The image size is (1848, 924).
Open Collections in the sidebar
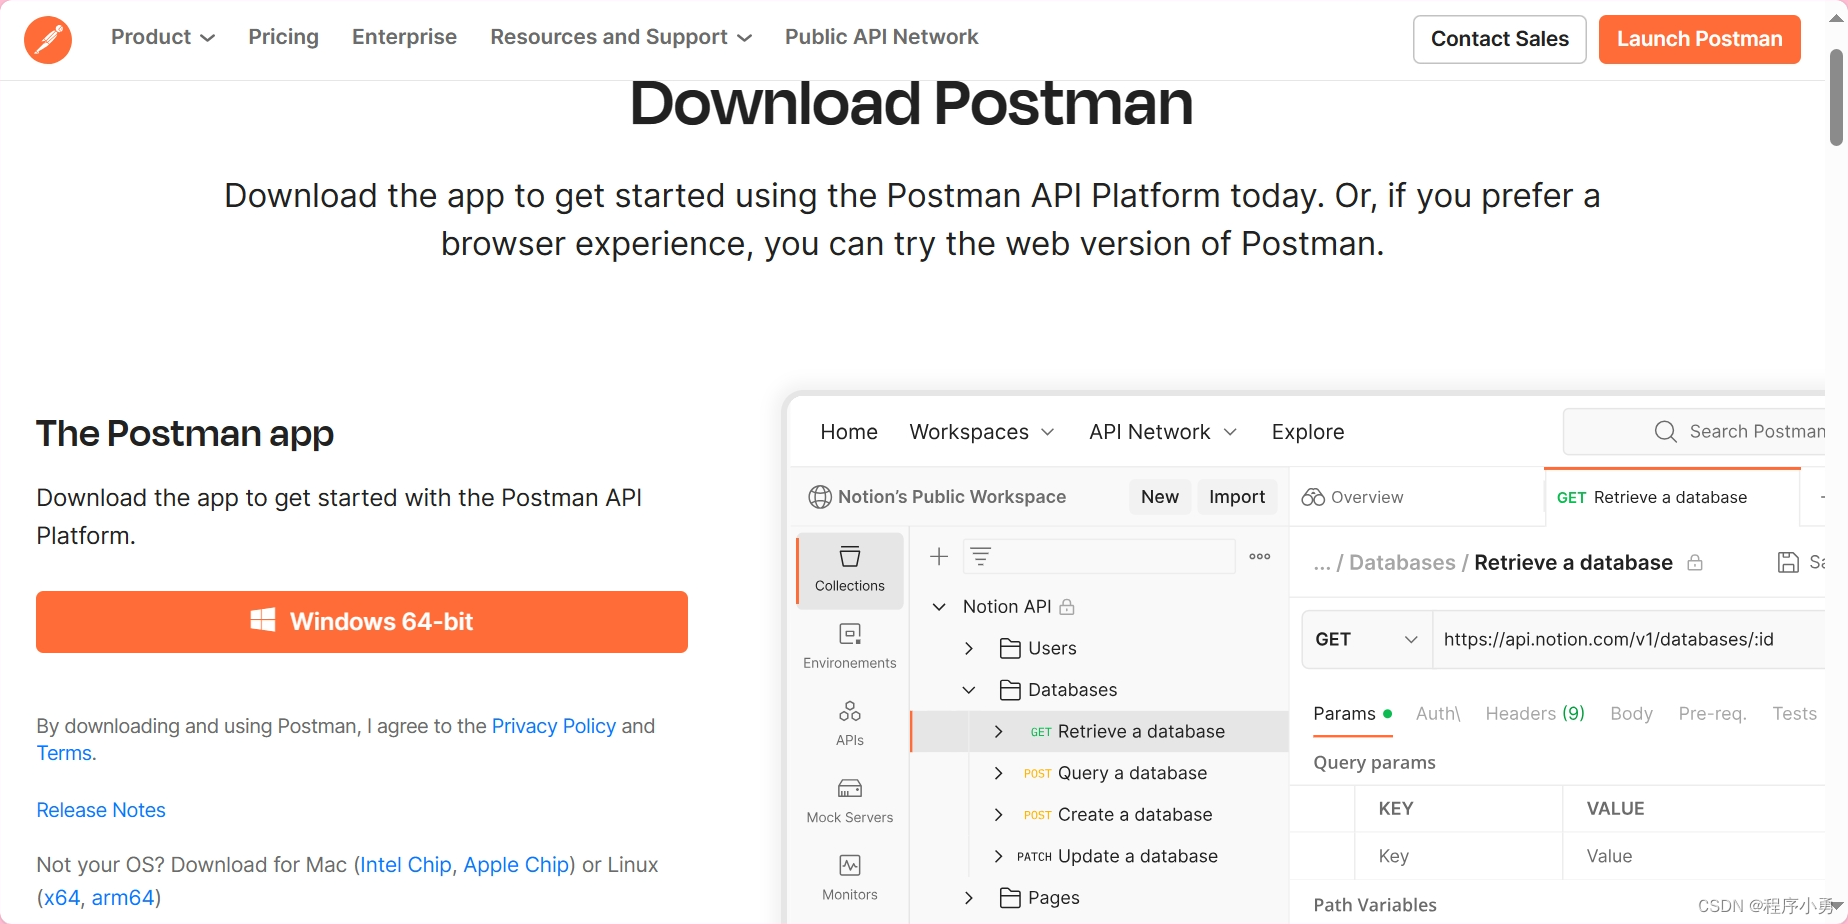[x=850, y=570]
